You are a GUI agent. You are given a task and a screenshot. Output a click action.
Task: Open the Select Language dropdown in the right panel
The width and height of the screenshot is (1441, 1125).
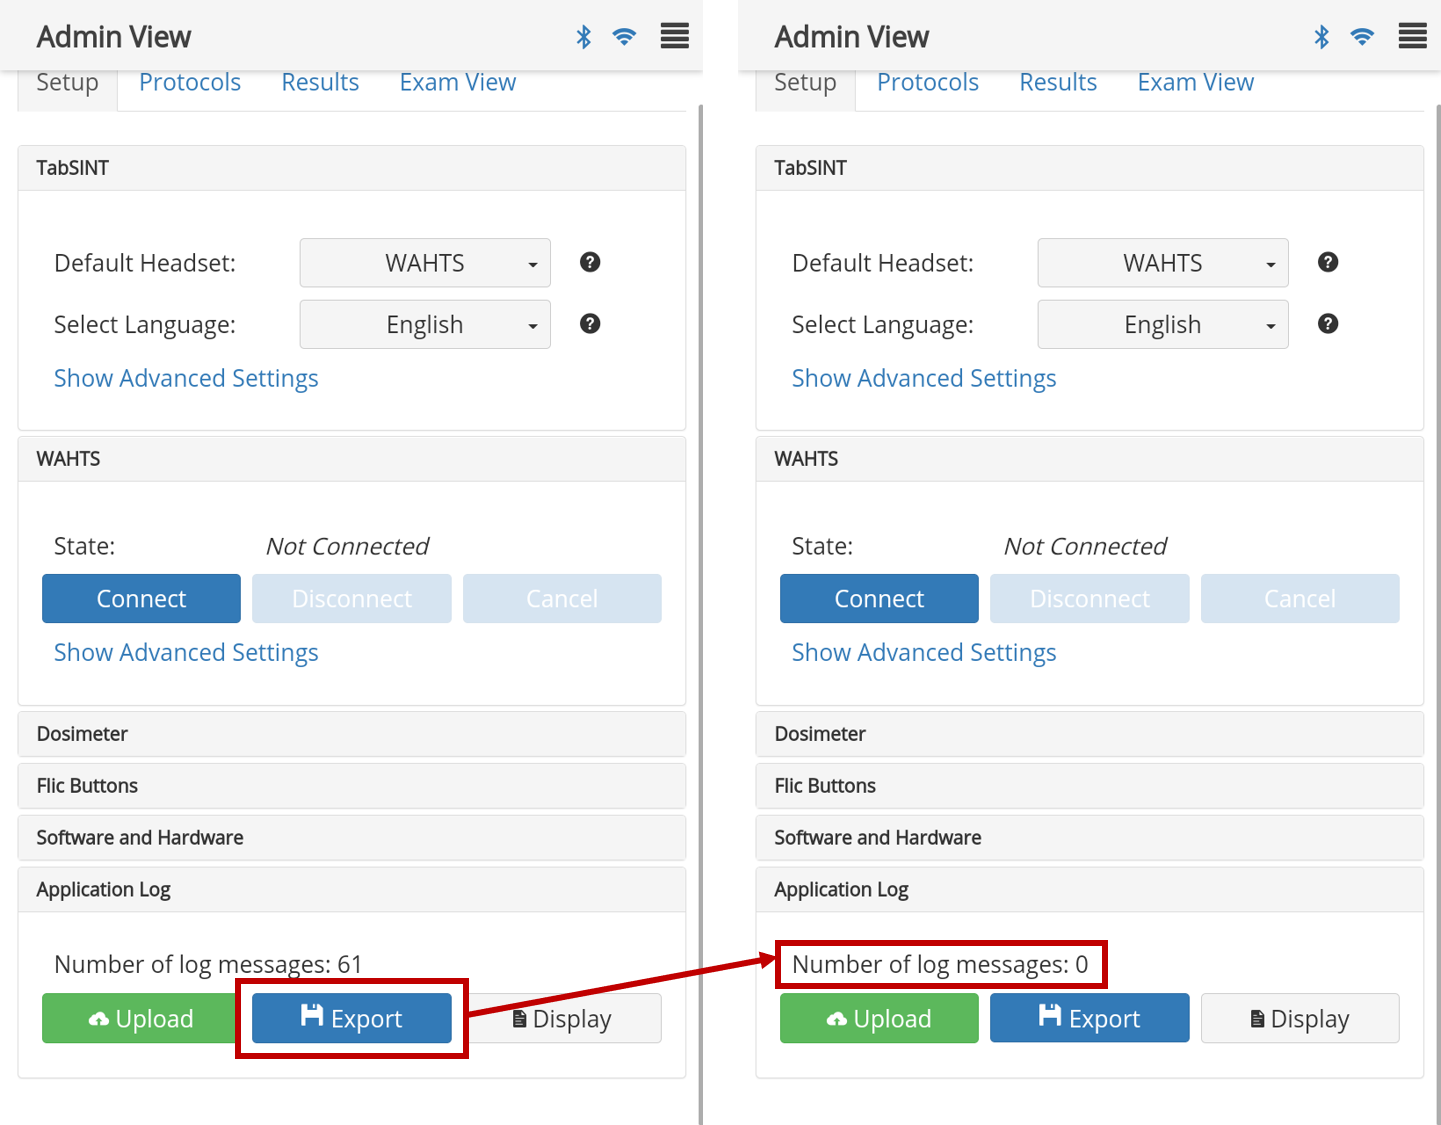1163,325
